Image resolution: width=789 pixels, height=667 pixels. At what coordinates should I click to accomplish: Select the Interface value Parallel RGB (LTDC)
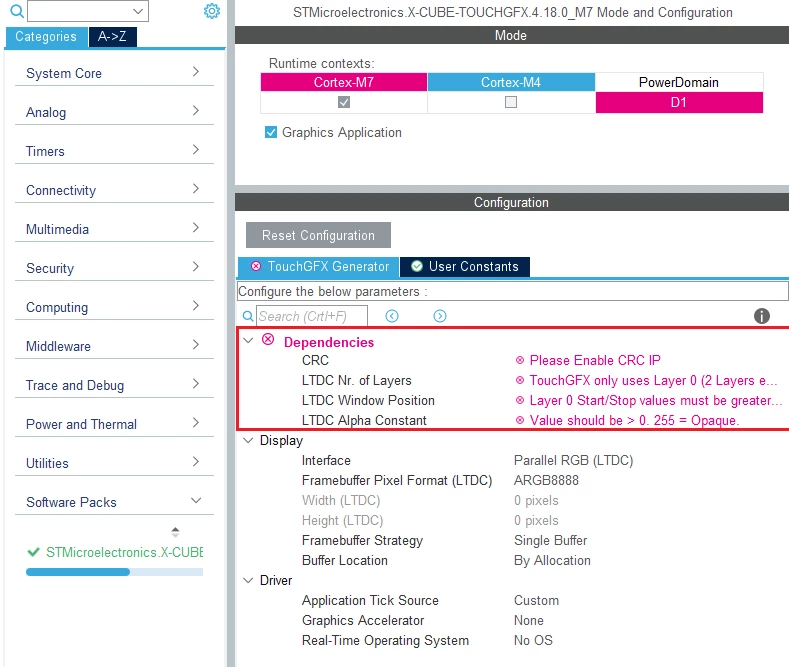click(573, 460)
